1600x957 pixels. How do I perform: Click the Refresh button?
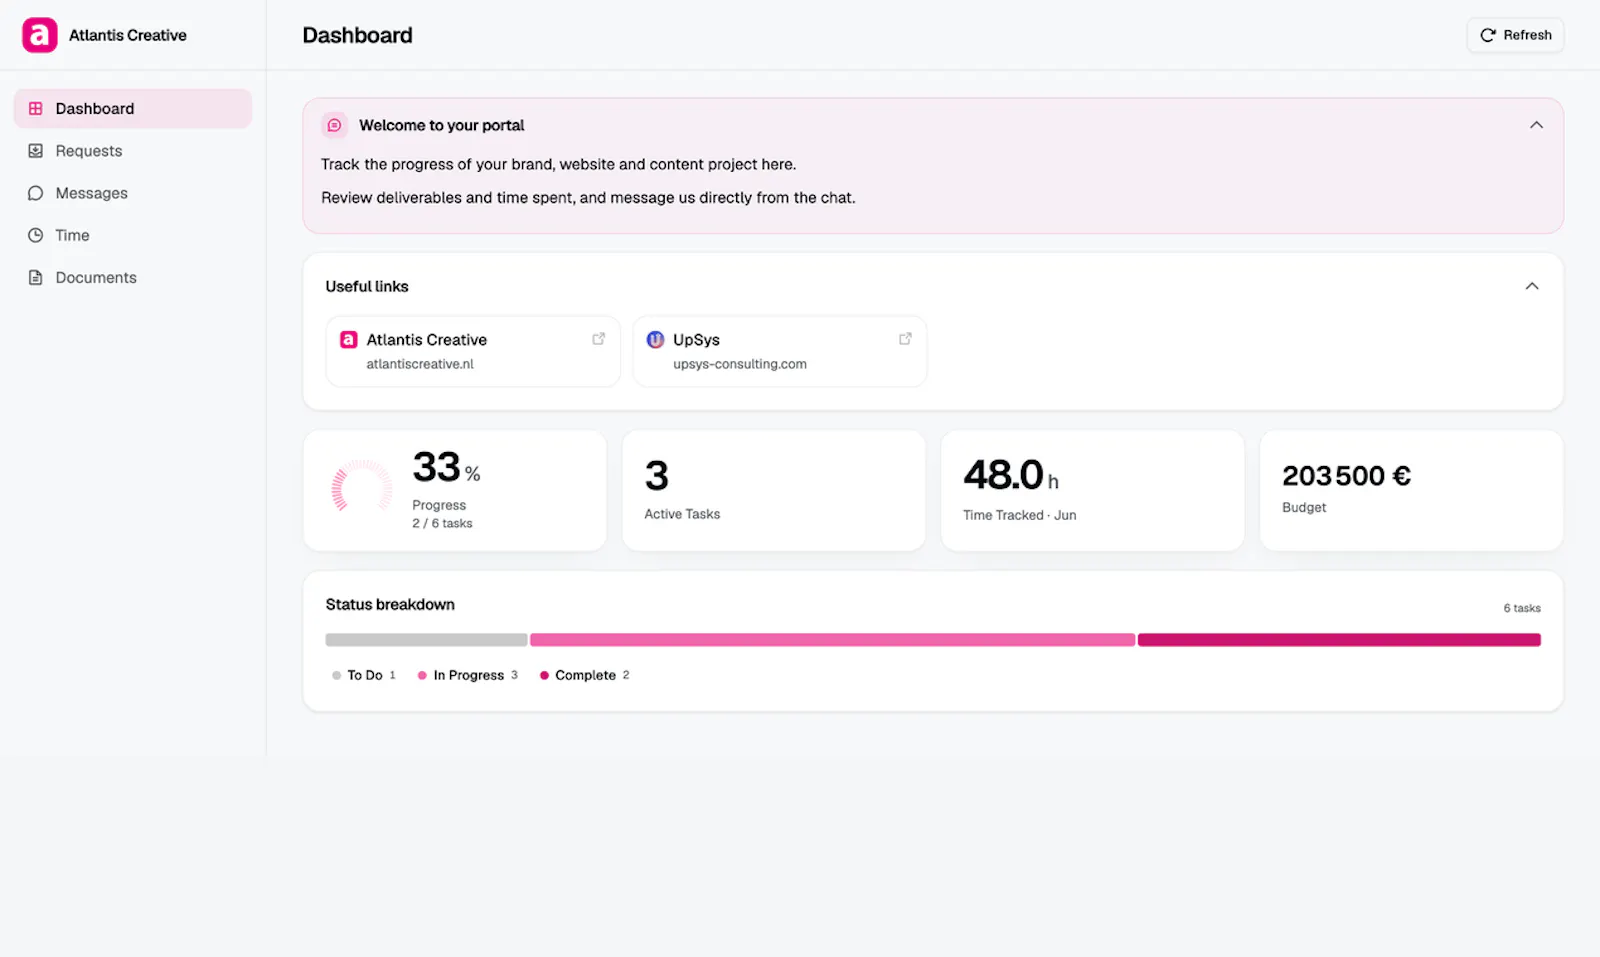click(x=1515, y=35)
